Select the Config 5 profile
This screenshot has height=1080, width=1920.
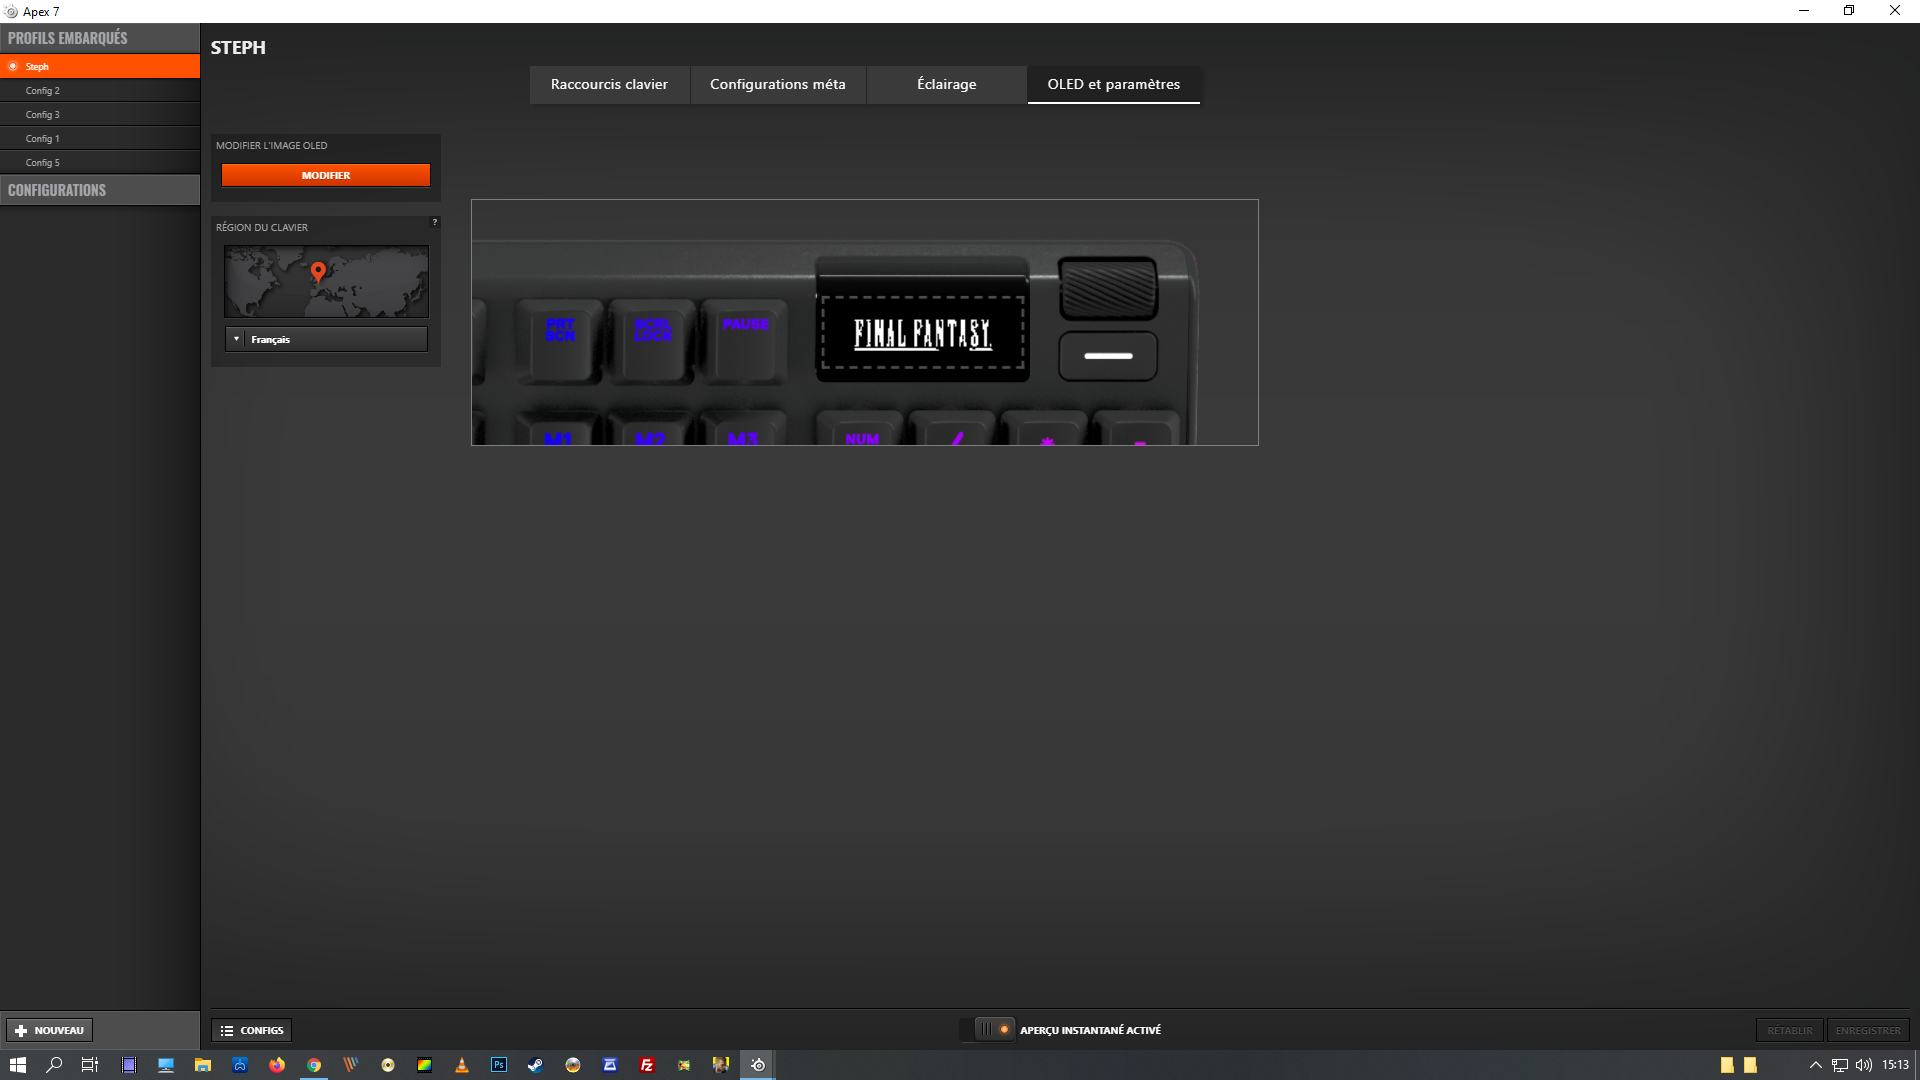100,162
